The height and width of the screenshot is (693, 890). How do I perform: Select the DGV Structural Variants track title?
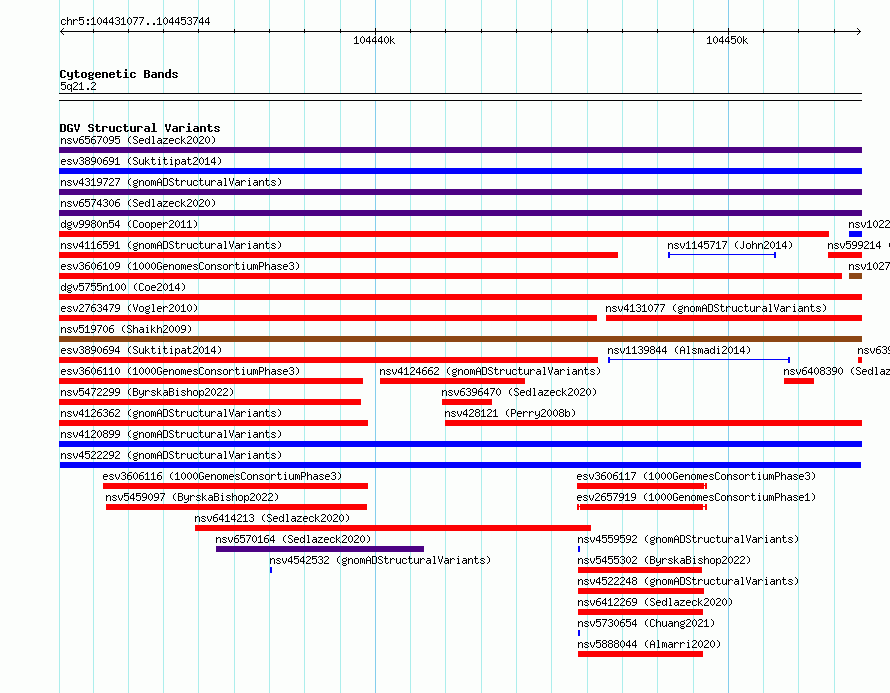[x=140, y=128]
